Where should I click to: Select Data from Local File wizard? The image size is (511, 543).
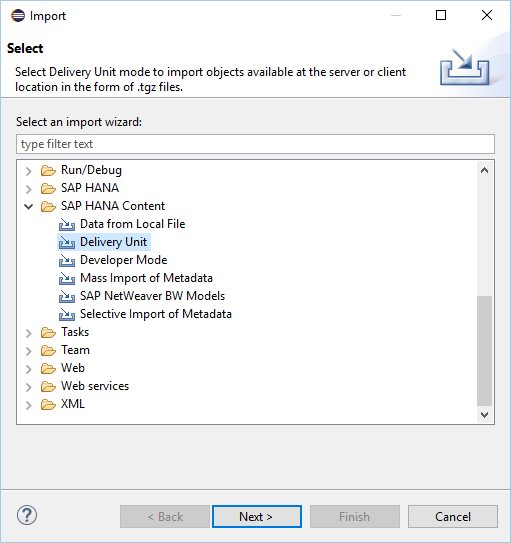point(133,224)
